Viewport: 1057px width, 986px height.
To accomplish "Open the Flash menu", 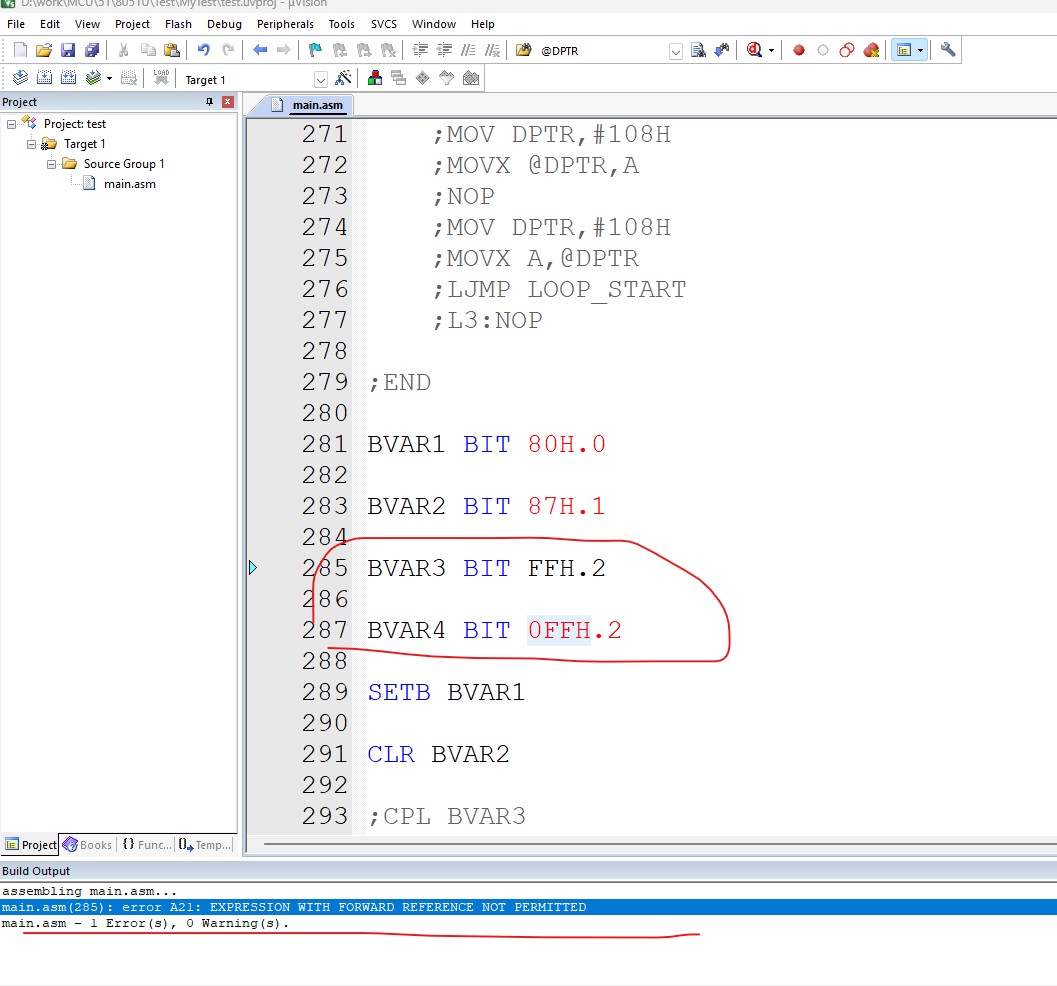I will [178, 24].
